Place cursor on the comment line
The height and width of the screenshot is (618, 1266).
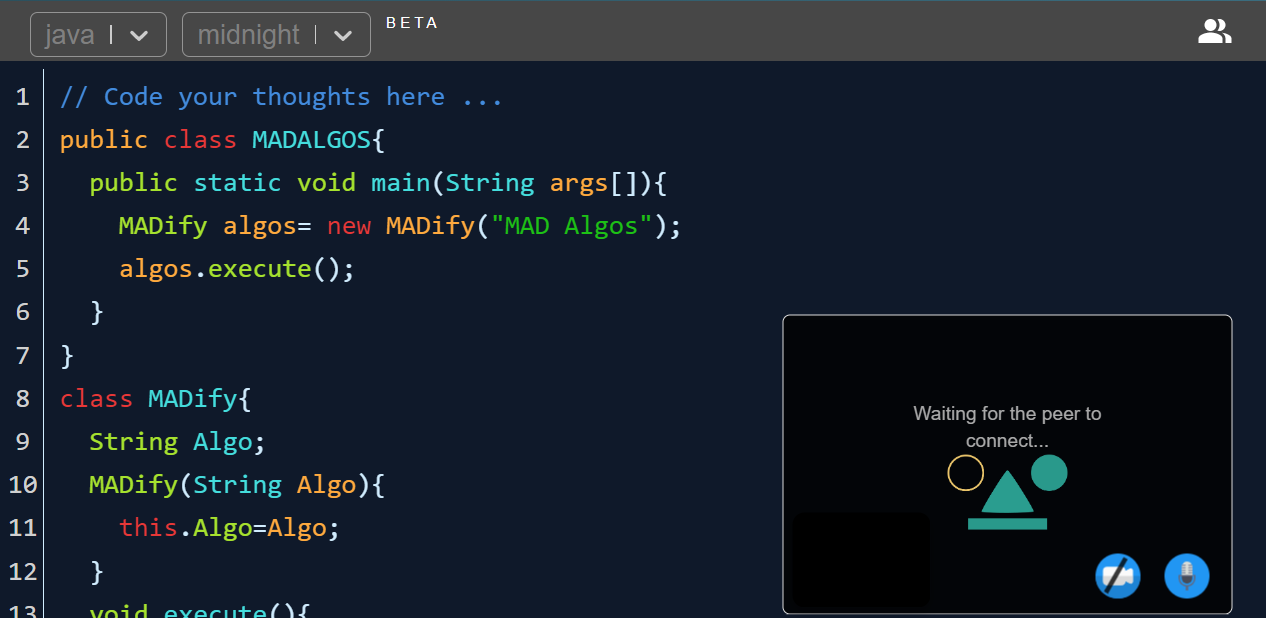(x=280, y=97)
